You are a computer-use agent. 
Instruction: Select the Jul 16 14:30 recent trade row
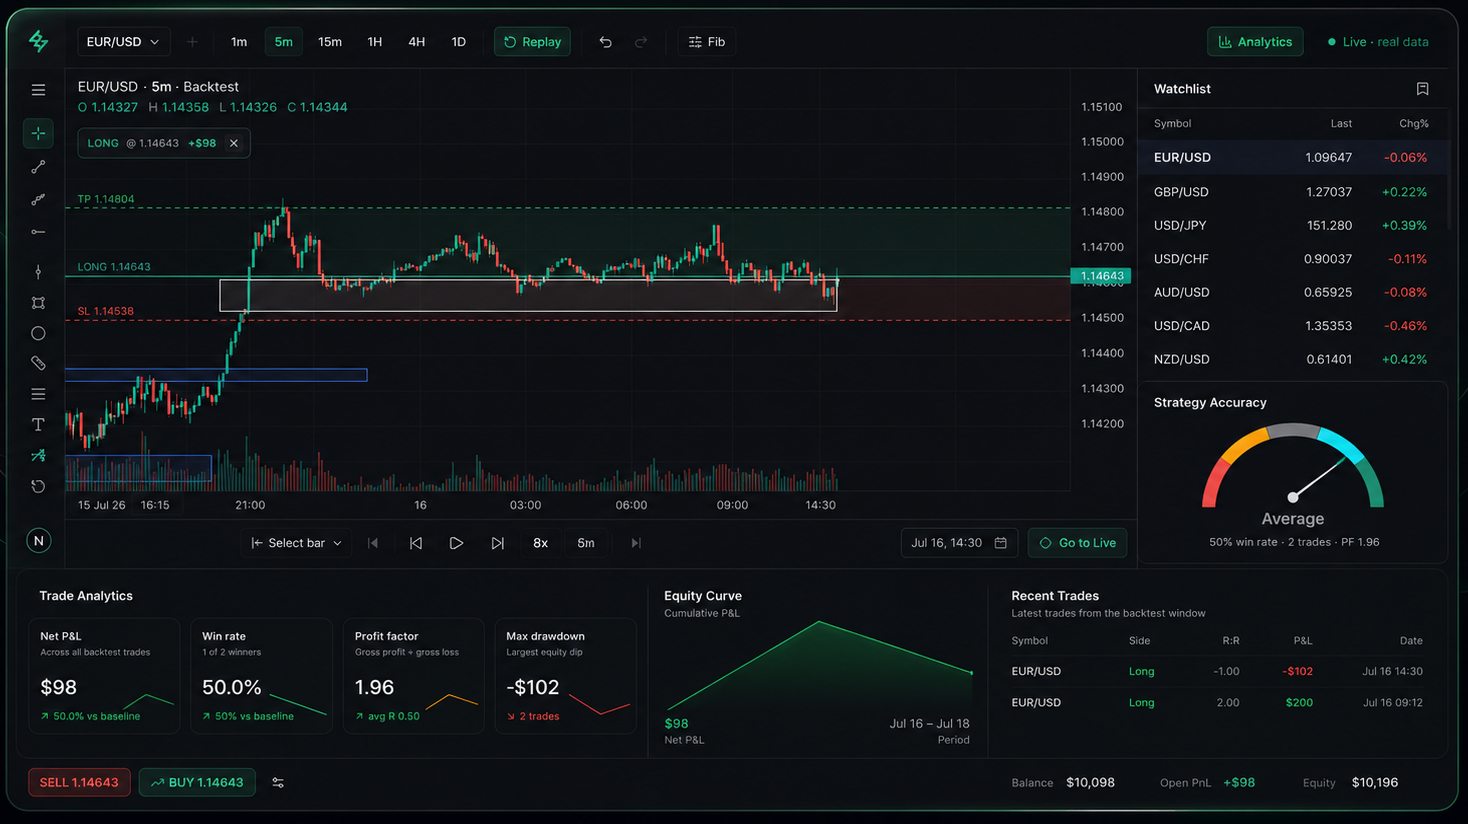1217,671
